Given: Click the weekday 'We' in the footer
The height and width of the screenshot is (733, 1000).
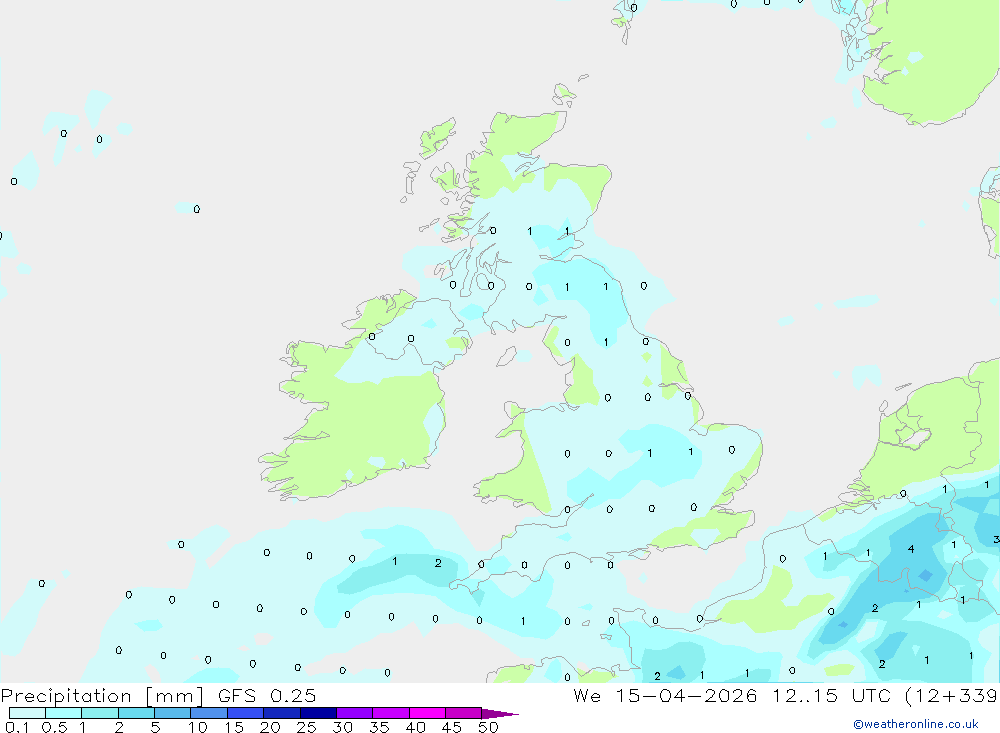Looking at the screenshot, I should click(587, 696).
